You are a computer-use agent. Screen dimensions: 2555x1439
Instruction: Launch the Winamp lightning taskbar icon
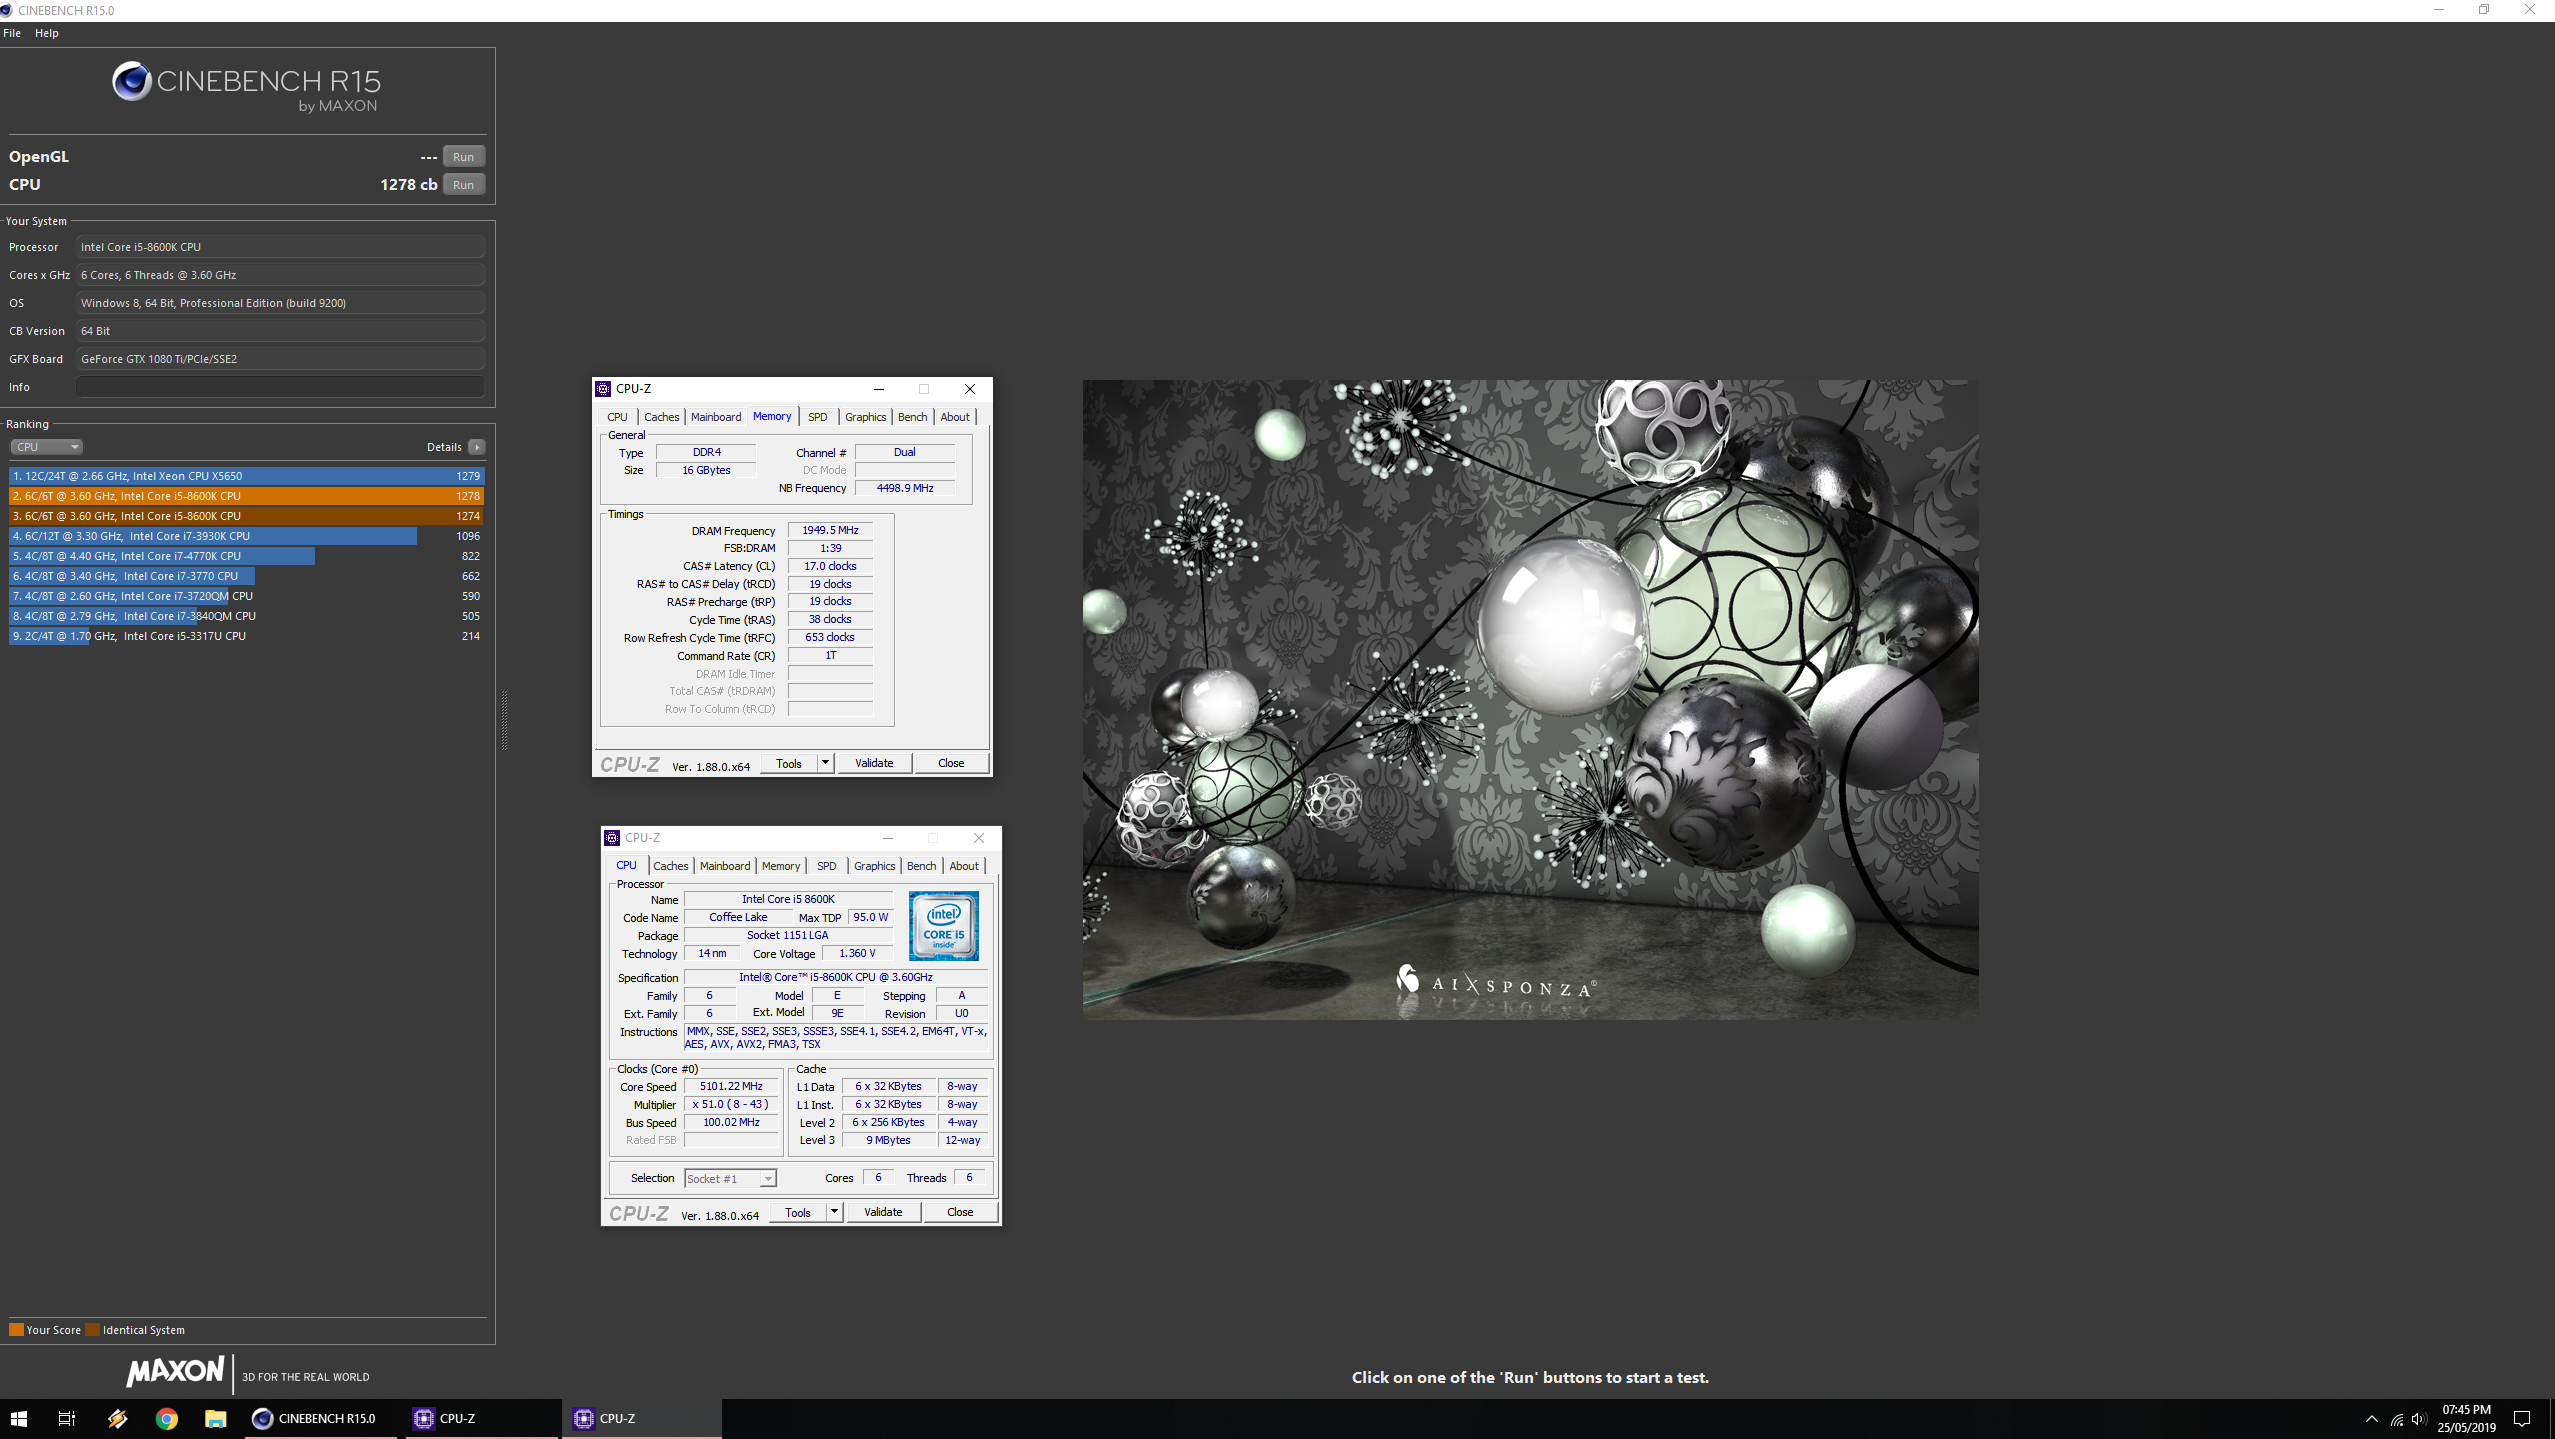[117, 1418]
